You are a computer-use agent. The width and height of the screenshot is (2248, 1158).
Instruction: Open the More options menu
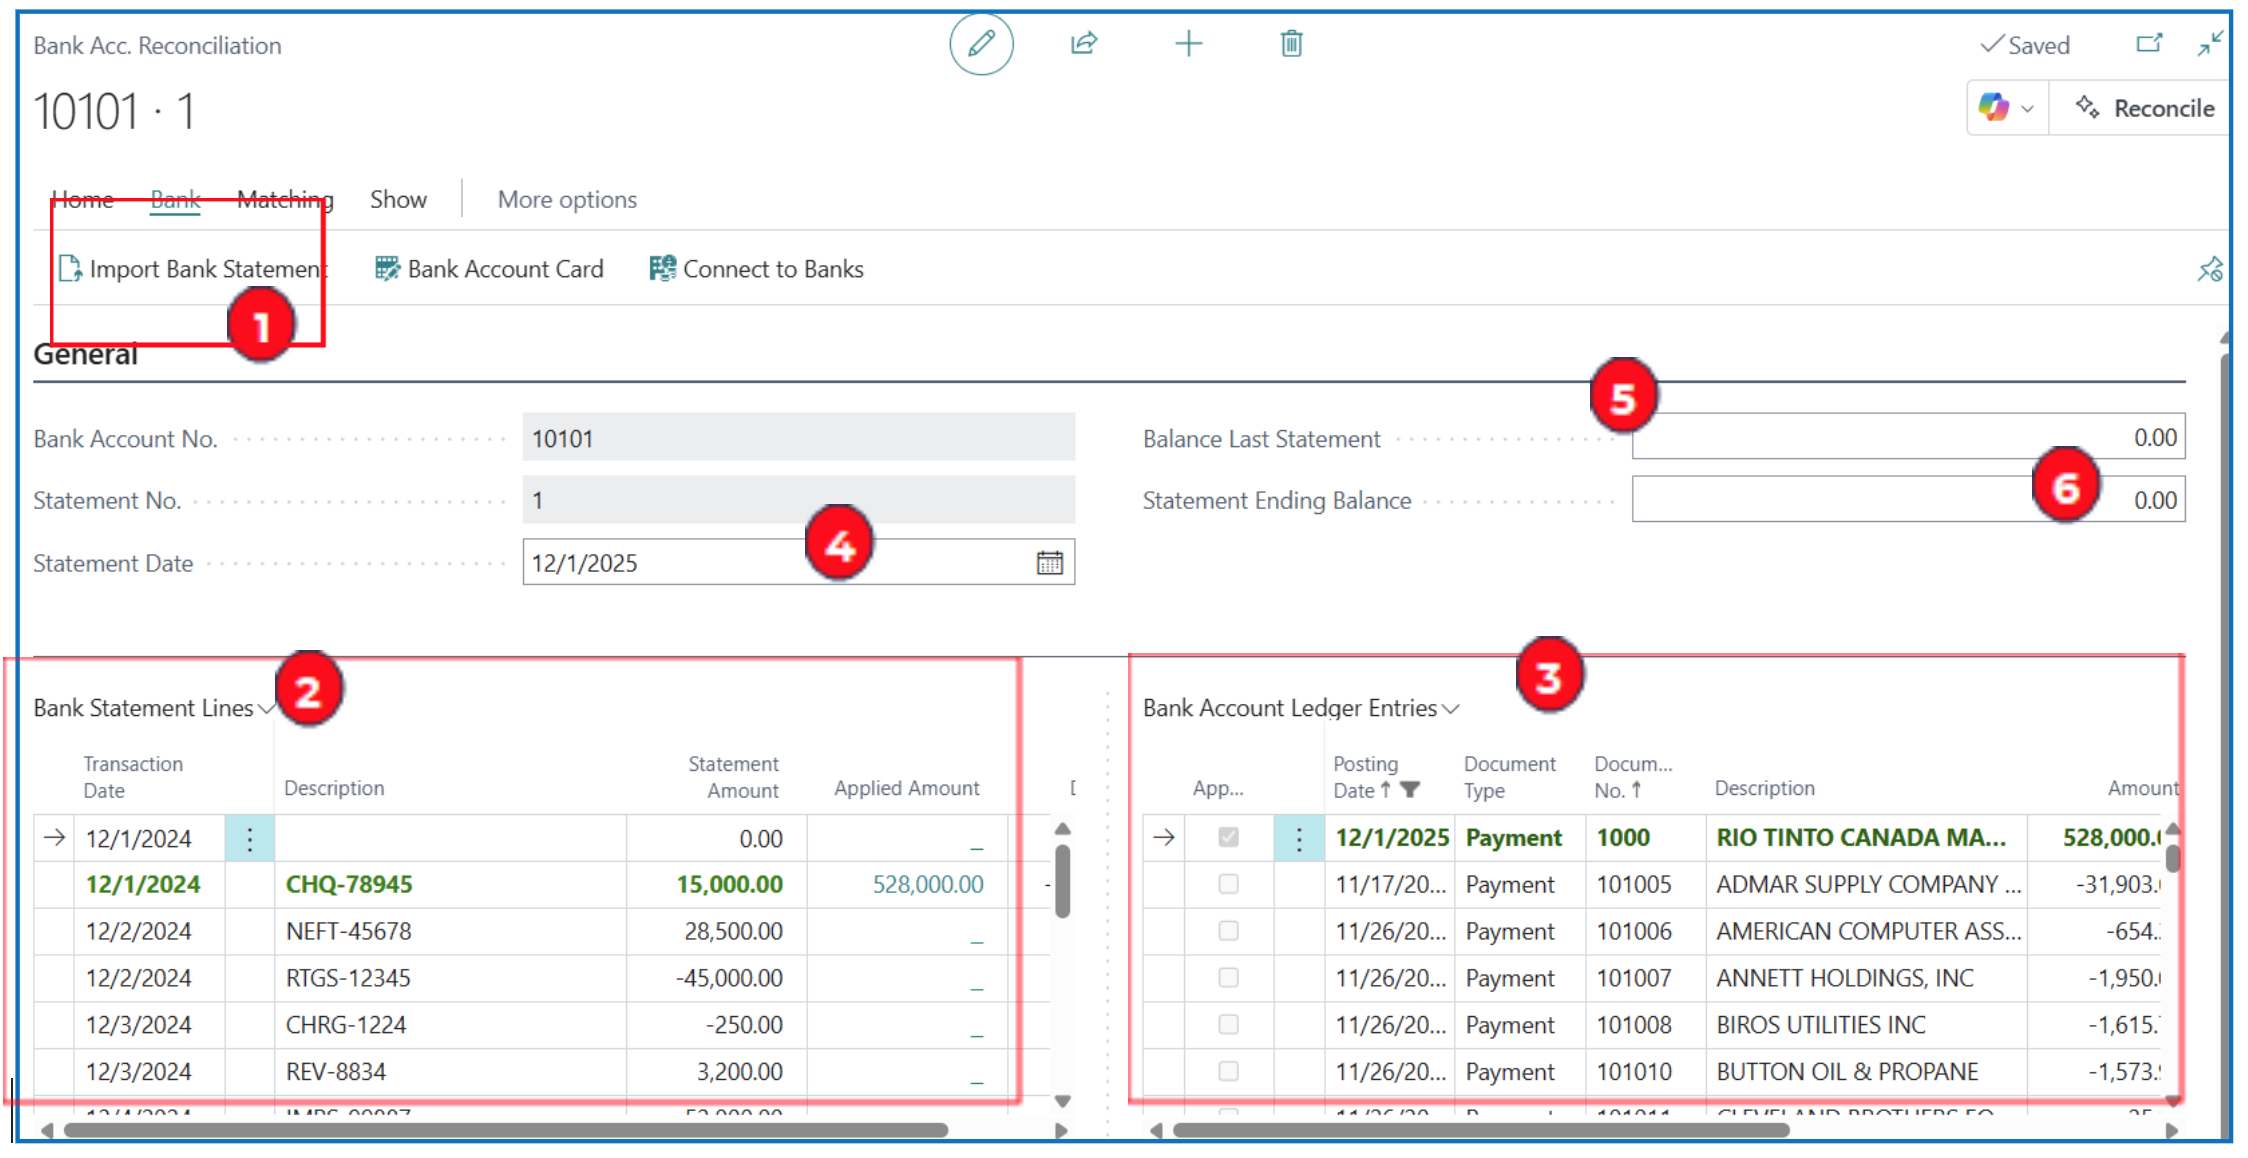pyautogui.click(x=567, y=200)
